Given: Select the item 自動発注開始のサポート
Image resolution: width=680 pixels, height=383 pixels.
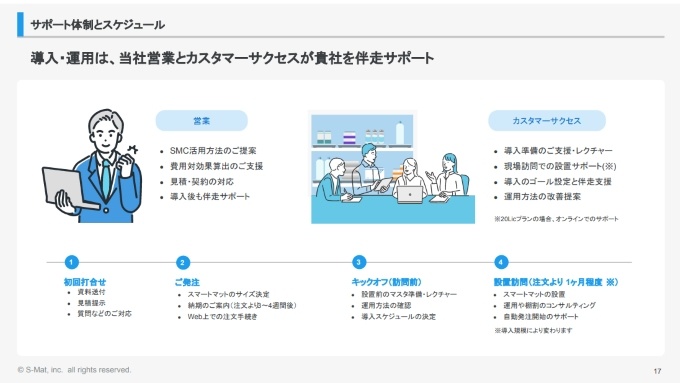Looking at the screenshot, I should click(x=541, y=317).
